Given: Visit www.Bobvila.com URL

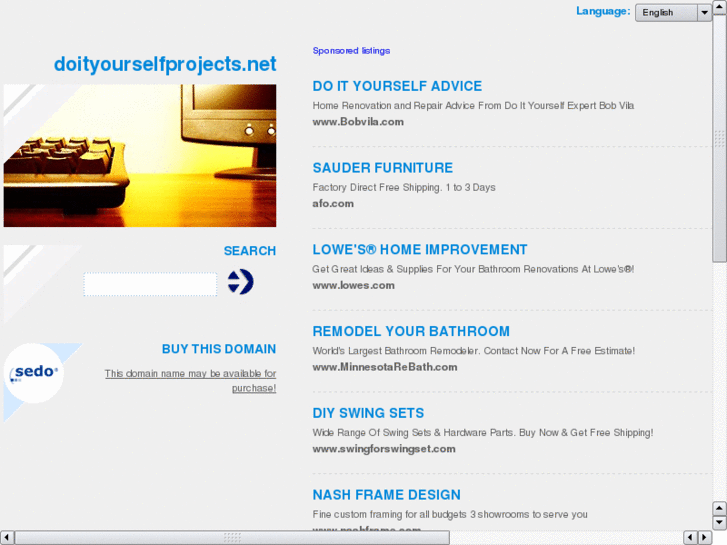Looking at the screenshot, I should 358,122.
